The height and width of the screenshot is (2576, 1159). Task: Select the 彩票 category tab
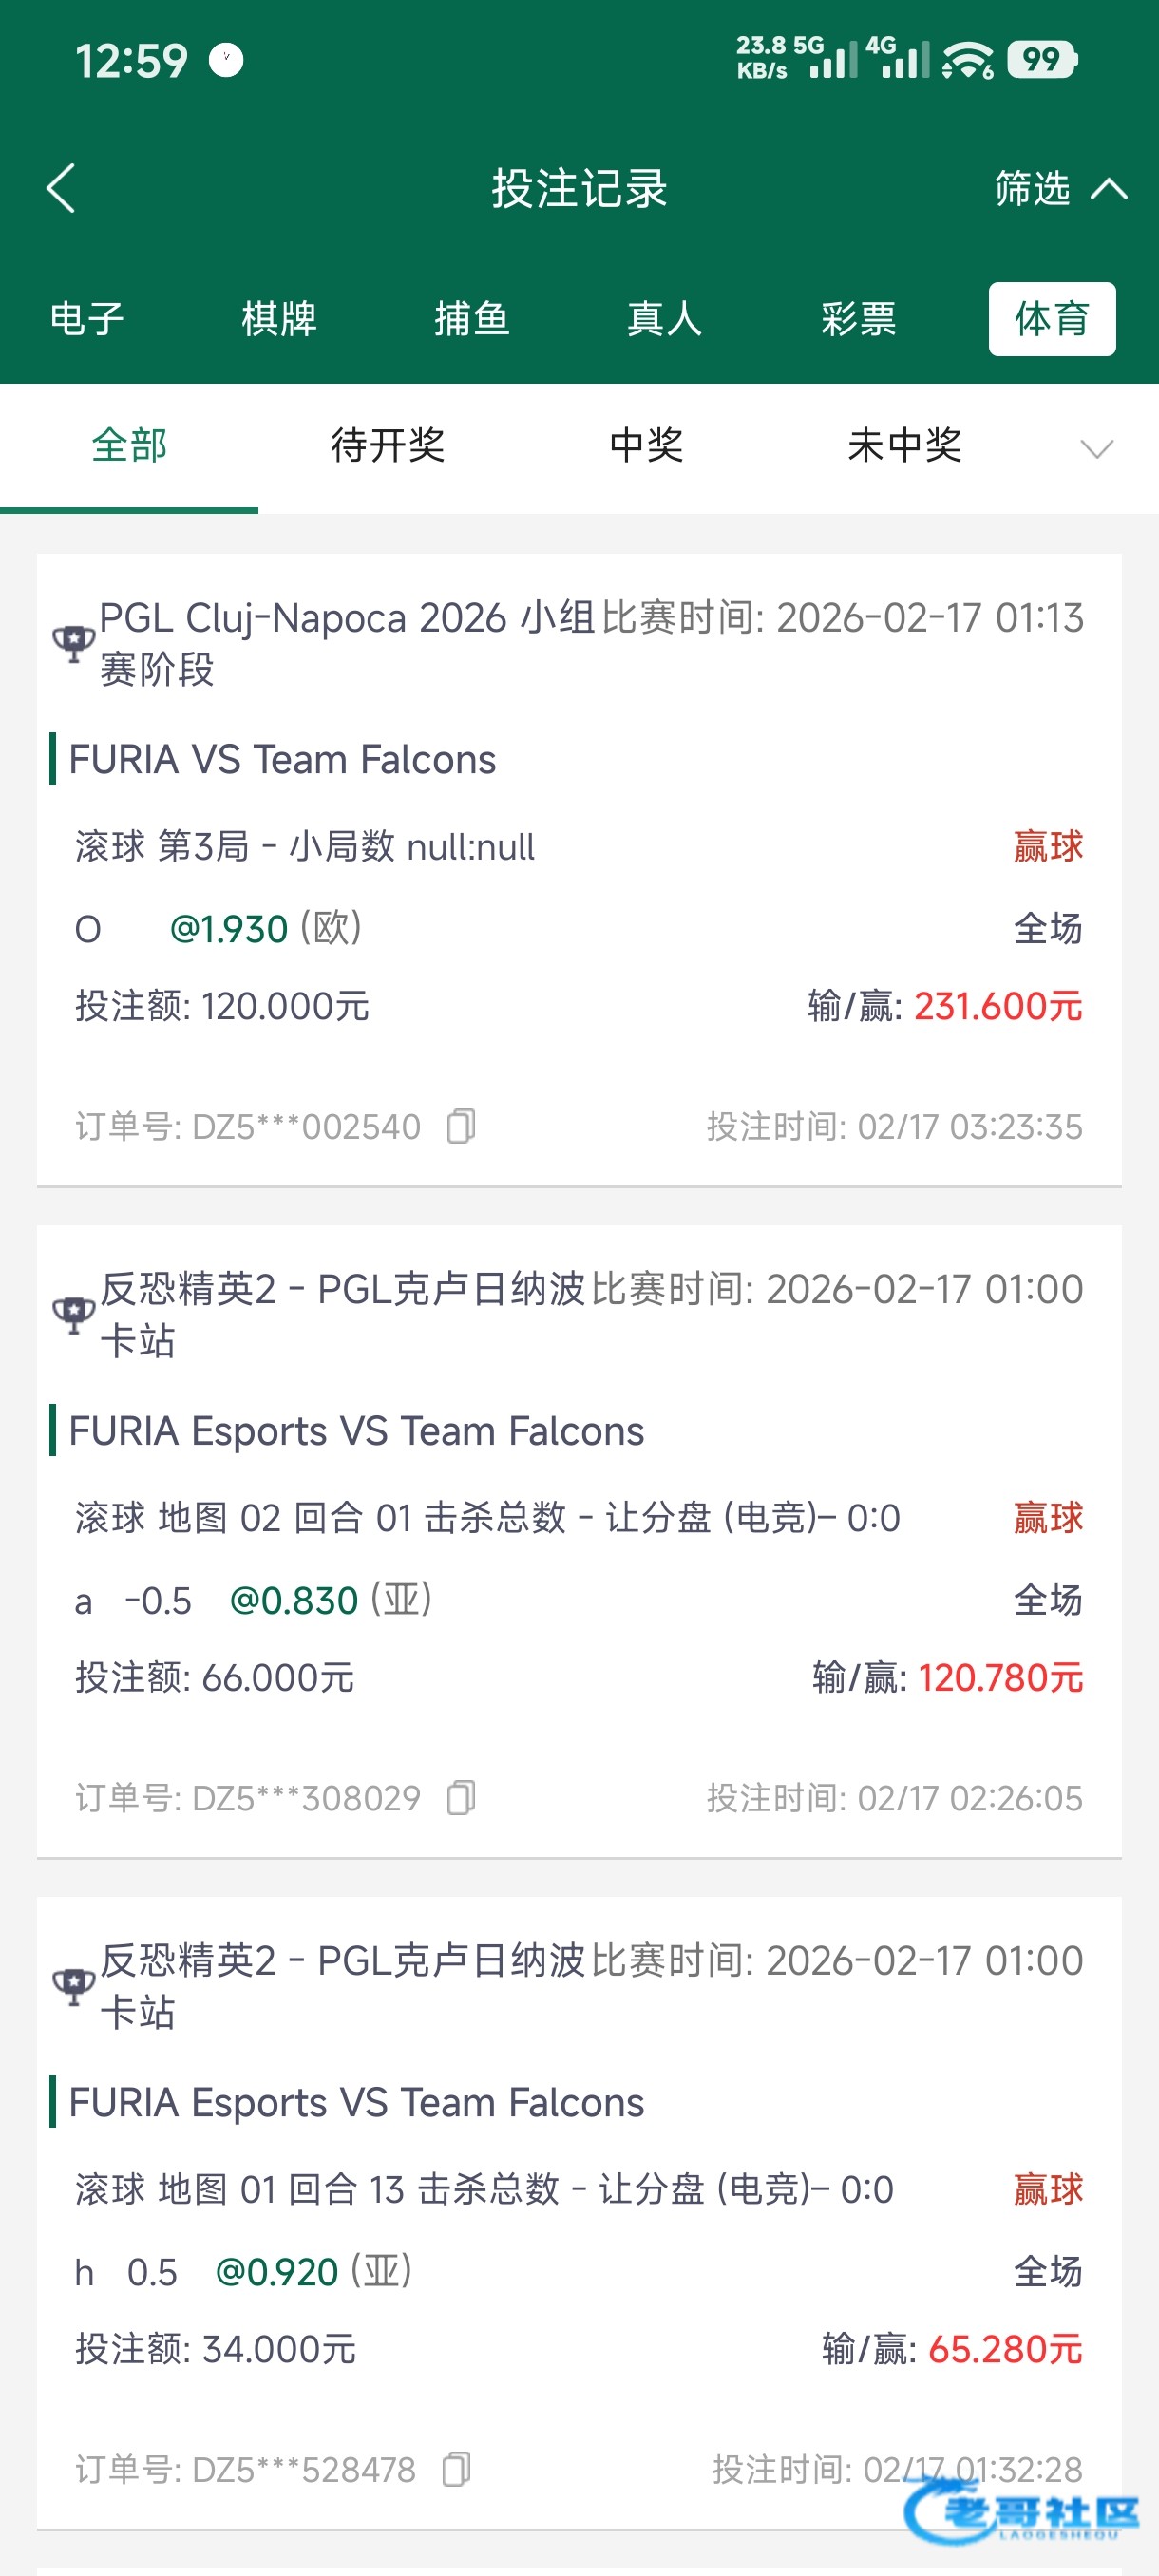858,319
